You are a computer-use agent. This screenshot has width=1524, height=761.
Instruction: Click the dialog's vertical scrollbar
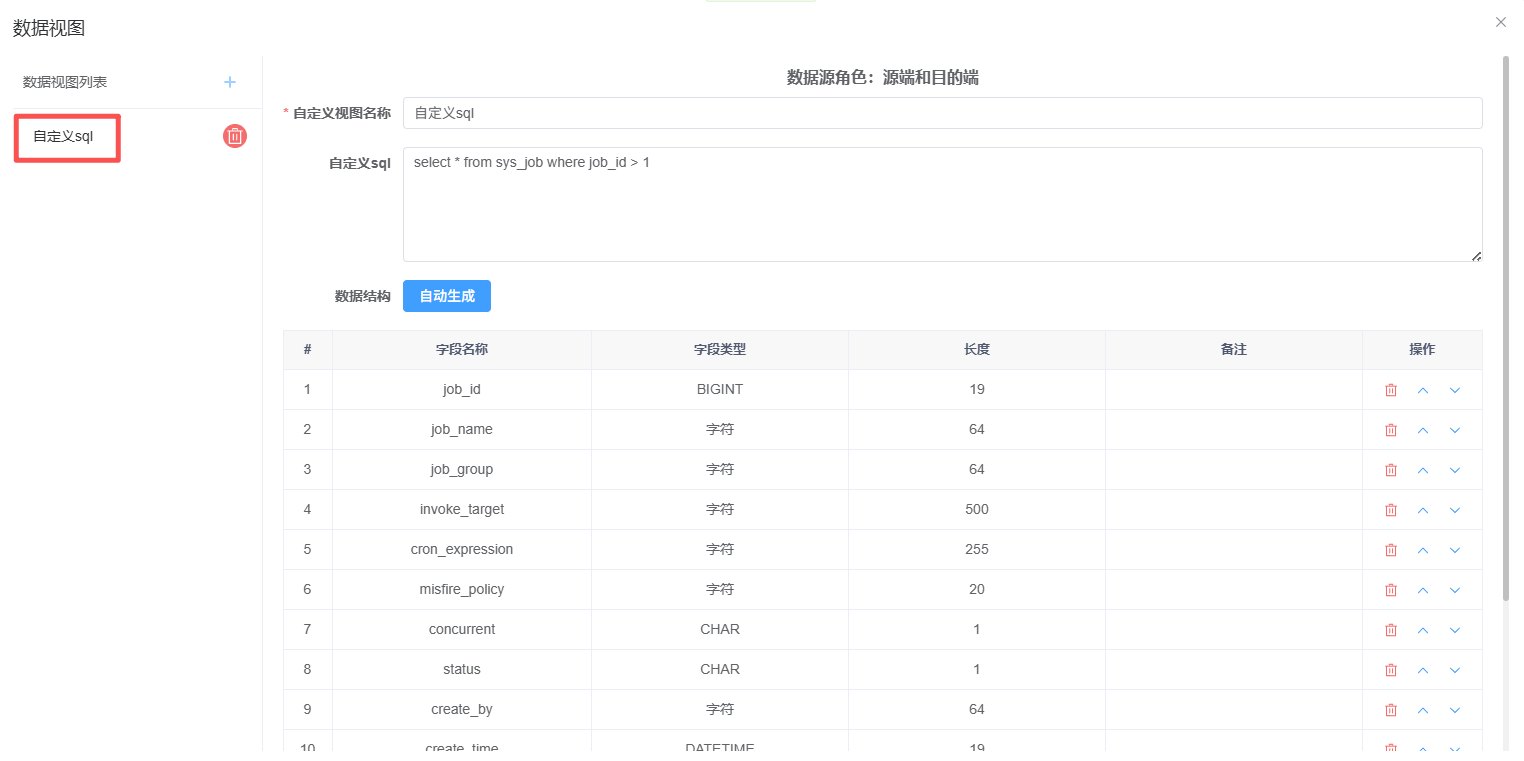pyautogui.click(x=1506, y=328)
